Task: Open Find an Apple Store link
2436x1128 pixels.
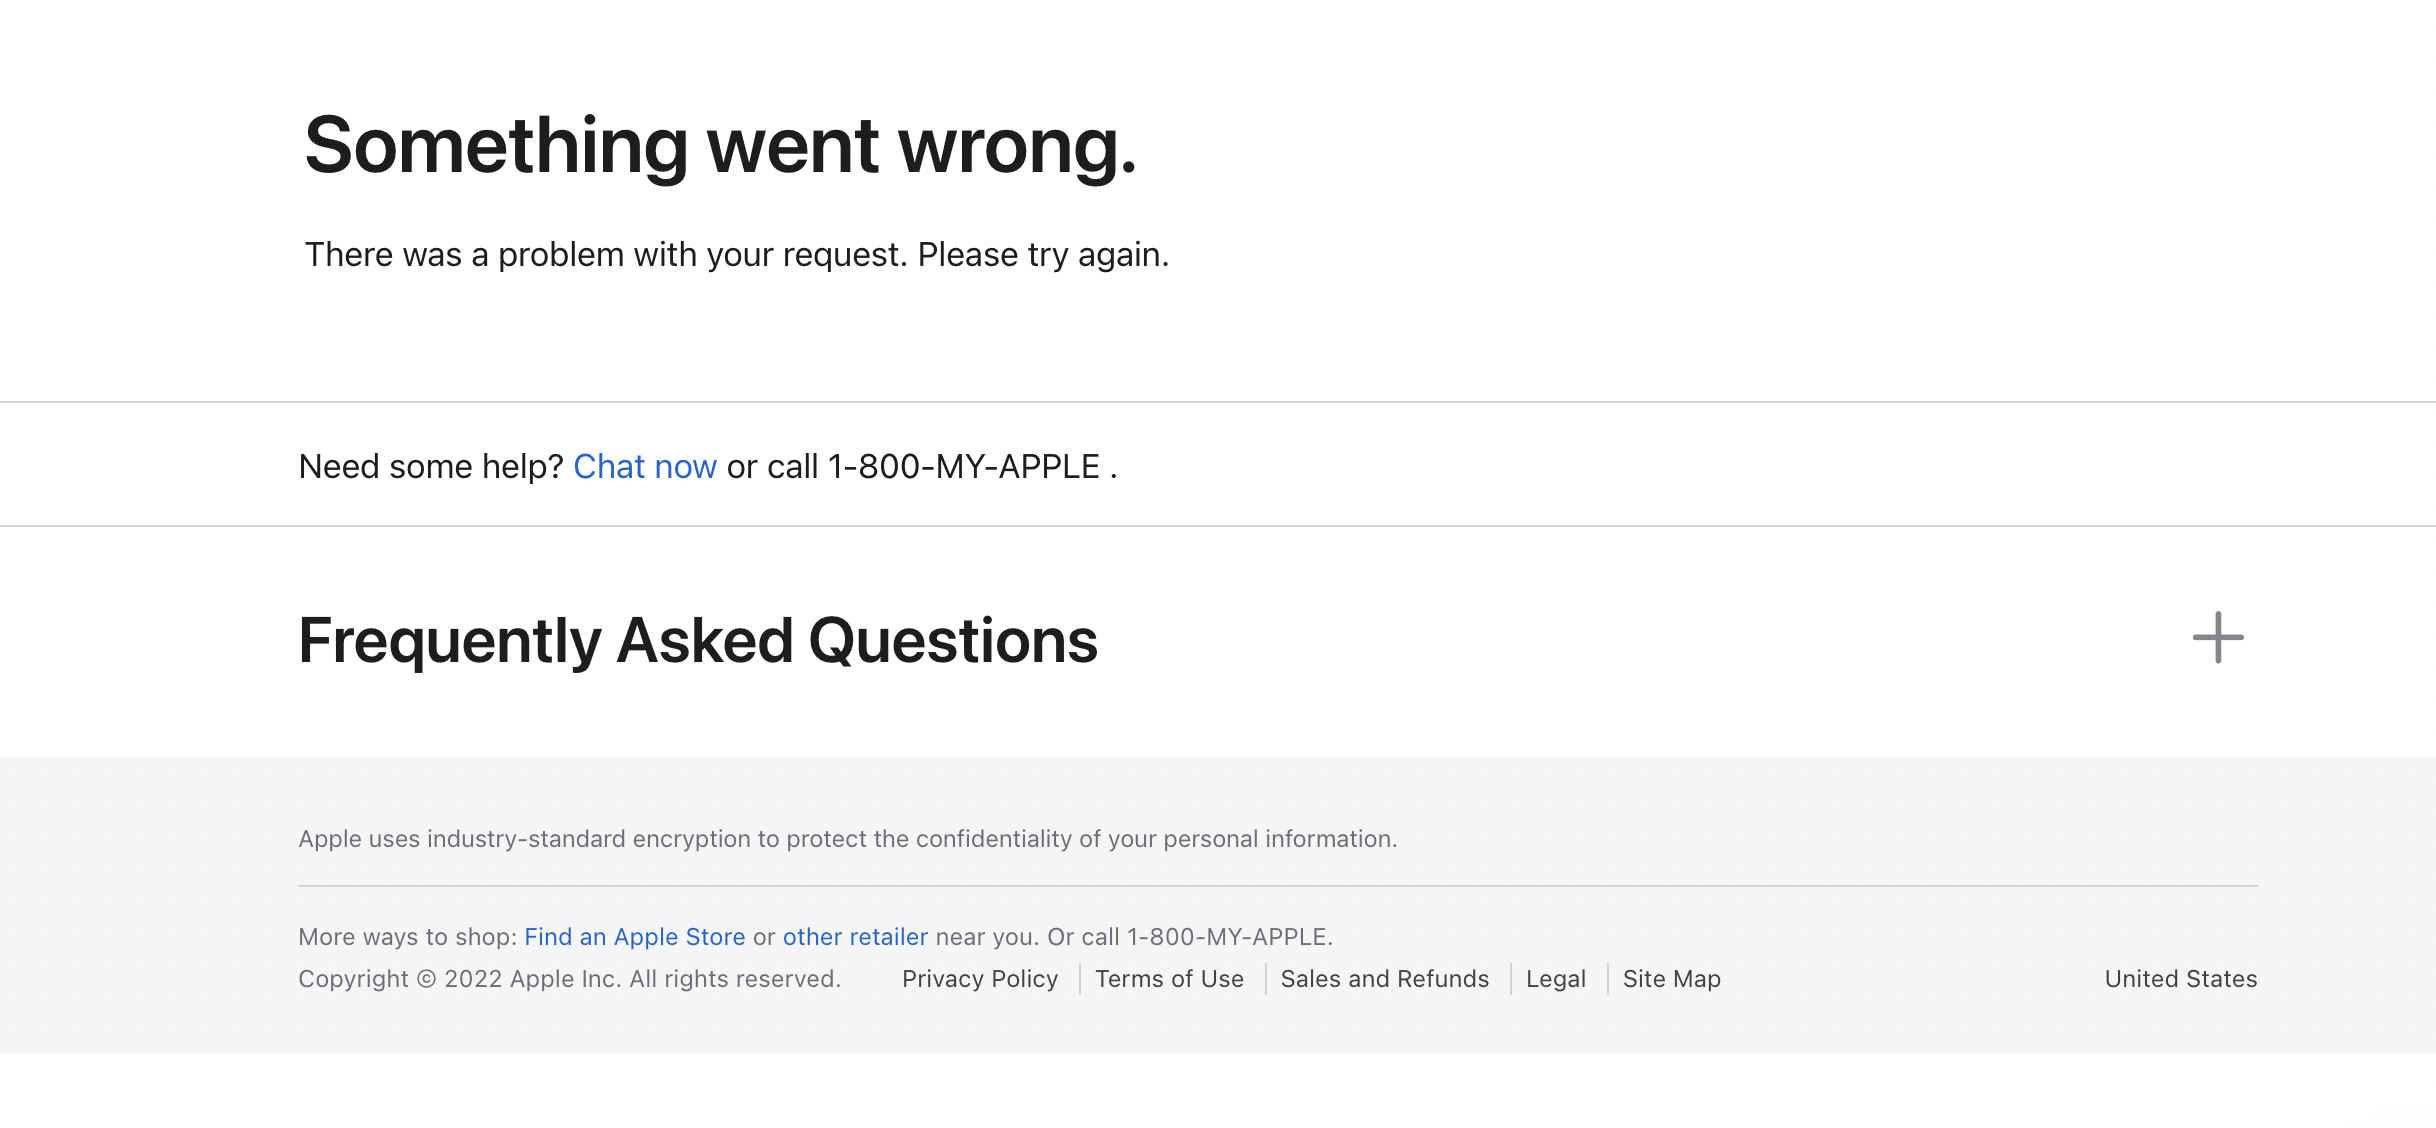Action: 634,937
